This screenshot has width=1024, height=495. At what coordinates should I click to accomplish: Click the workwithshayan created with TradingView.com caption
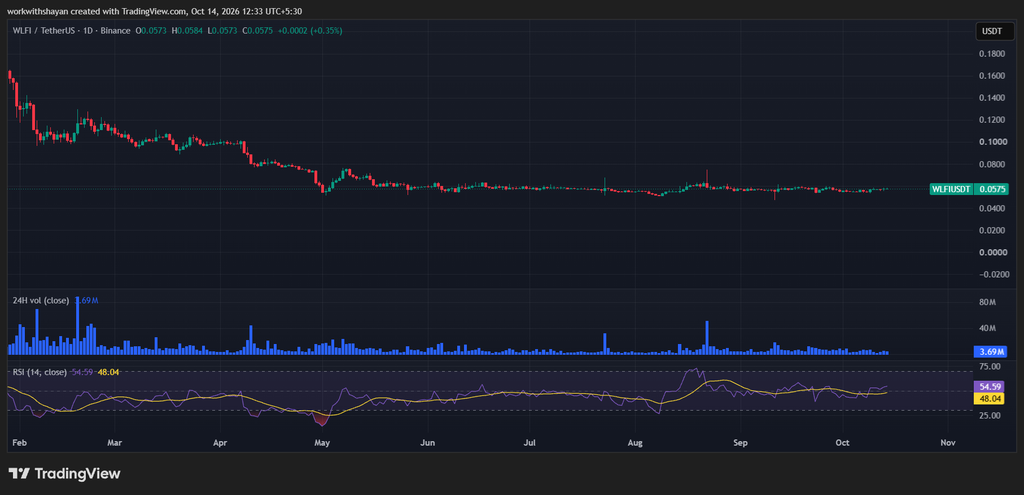click(x=155, y=11)
